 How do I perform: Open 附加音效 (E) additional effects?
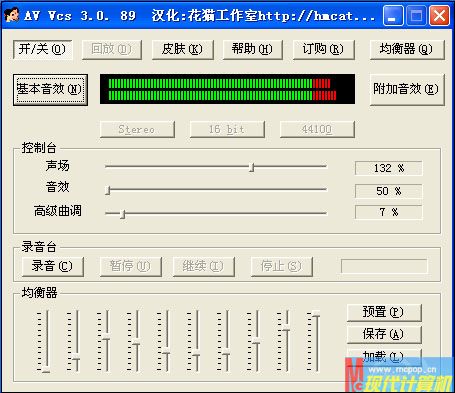[x=407, y=89]
